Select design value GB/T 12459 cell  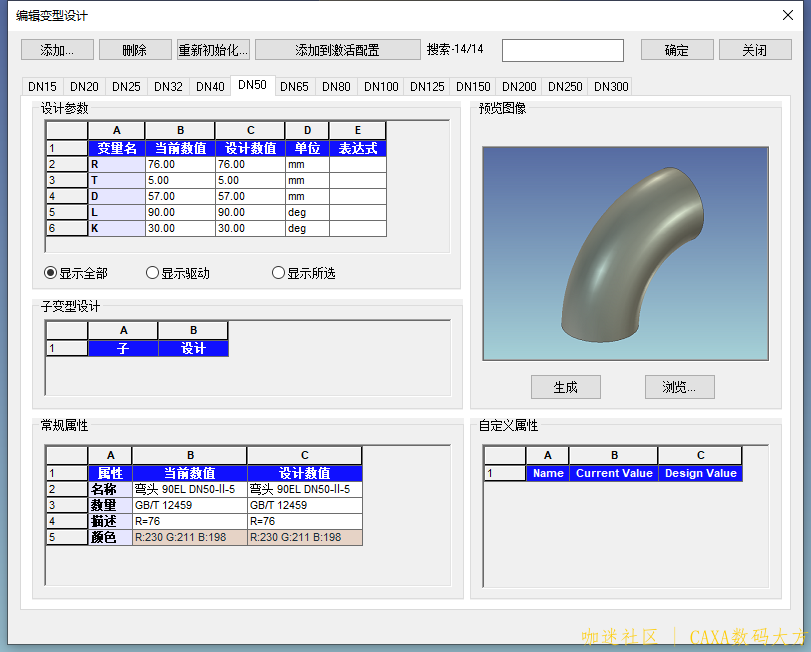(305, 505)
